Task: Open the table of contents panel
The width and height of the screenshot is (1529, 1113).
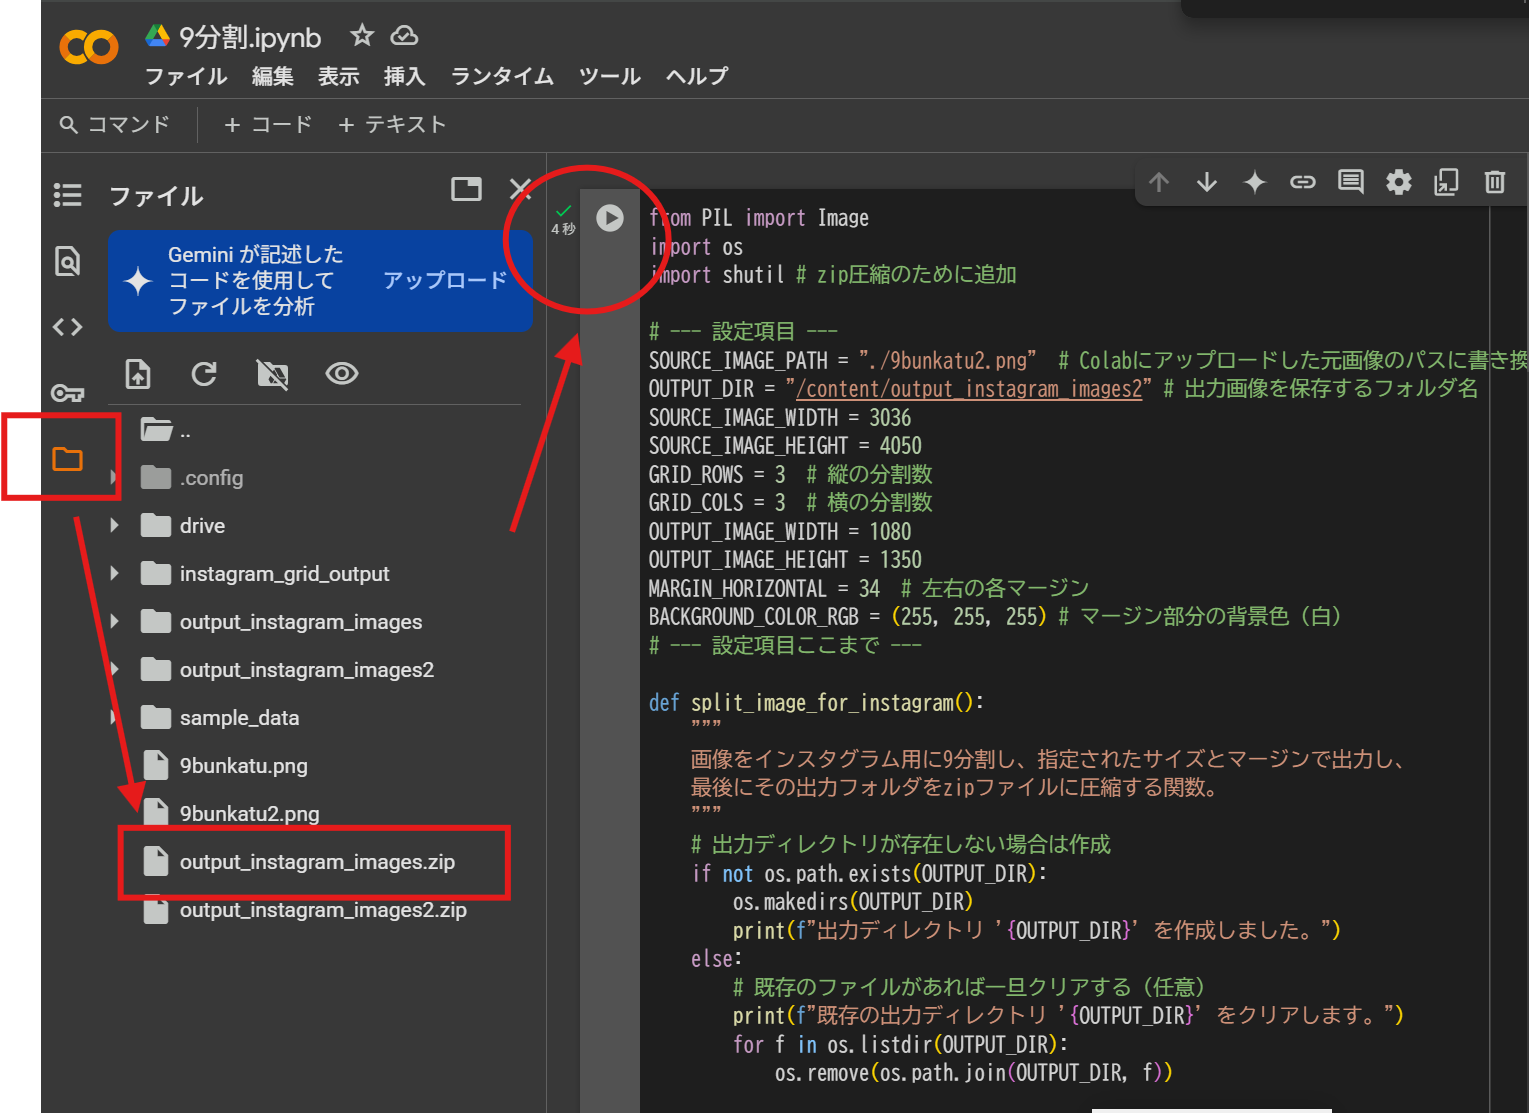Action: 67,195
